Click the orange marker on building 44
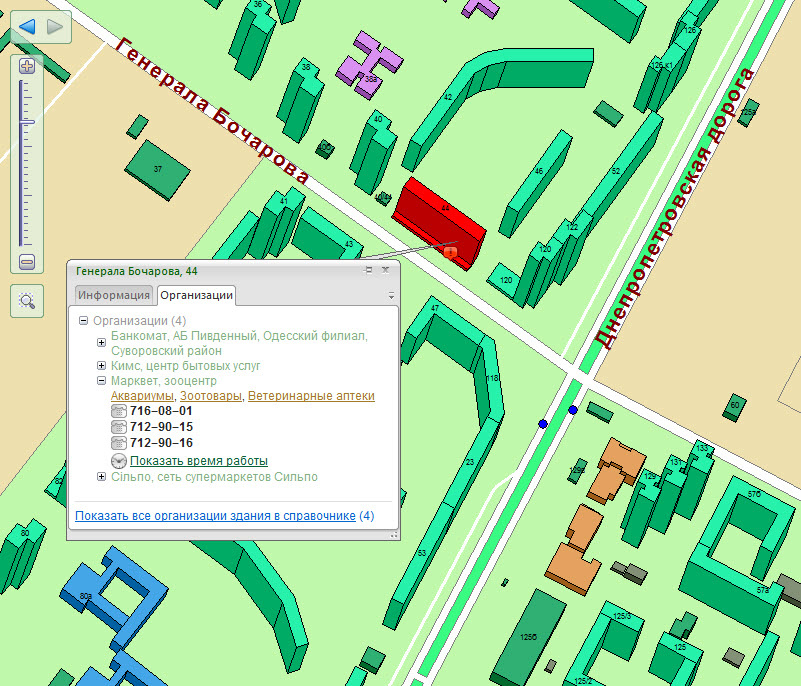 450,253
